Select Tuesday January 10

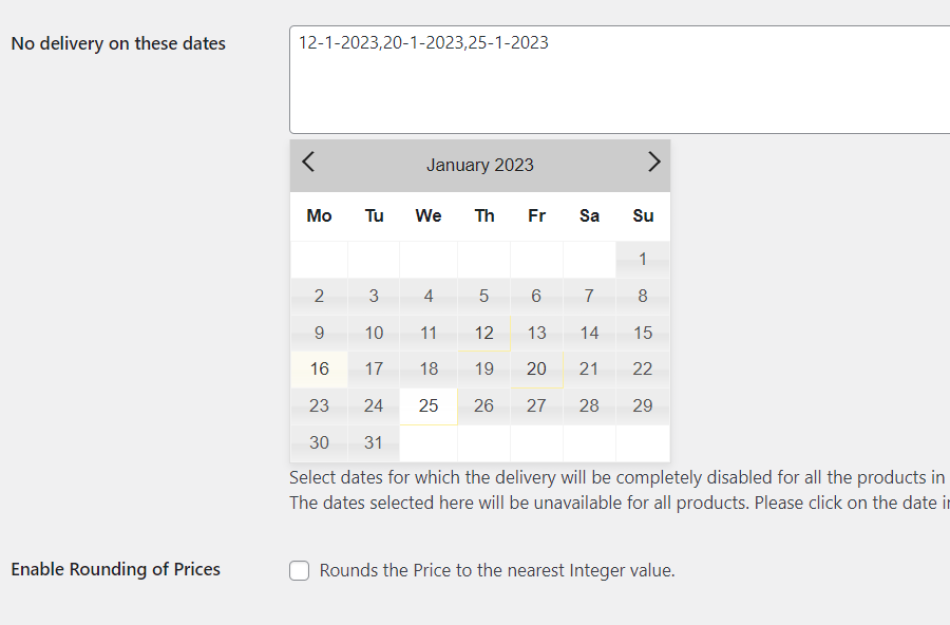[373, 333]
